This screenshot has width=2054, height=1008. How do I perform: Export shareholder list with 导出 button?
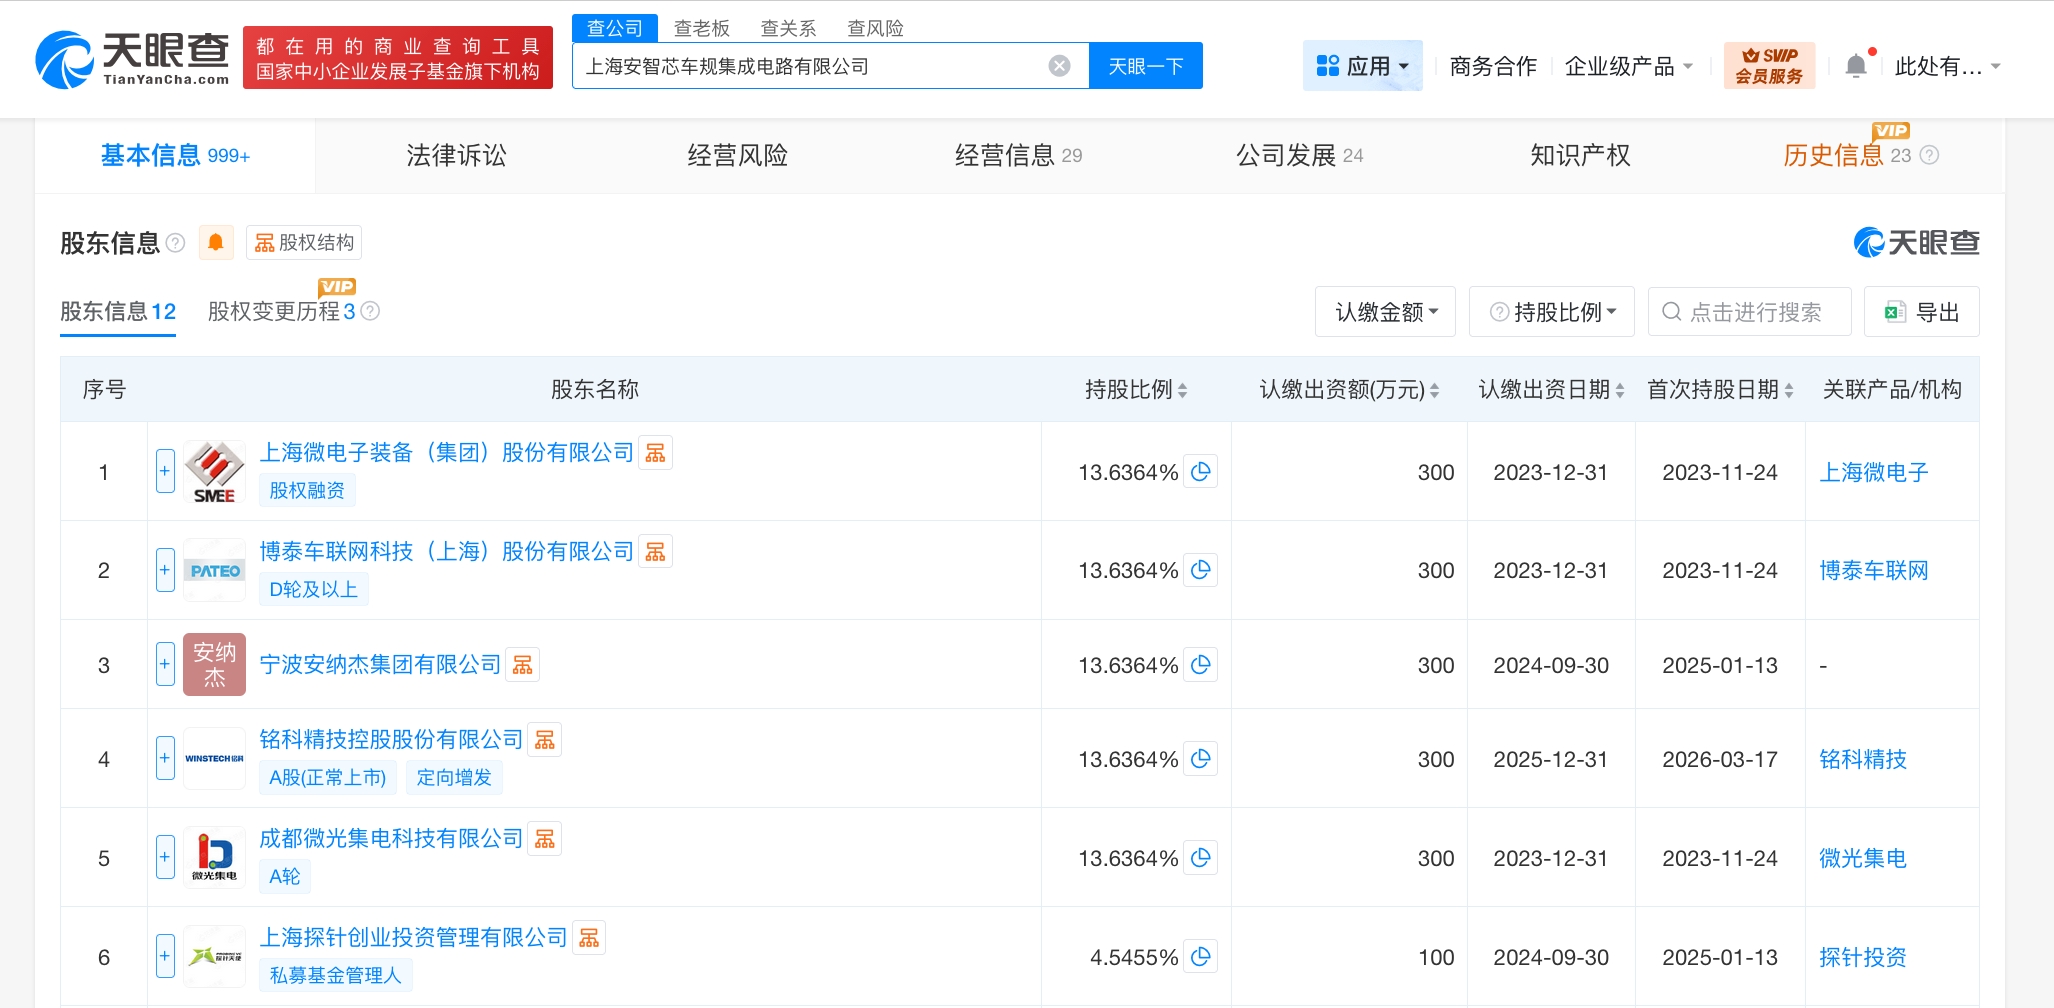[x=1921, y=312]
